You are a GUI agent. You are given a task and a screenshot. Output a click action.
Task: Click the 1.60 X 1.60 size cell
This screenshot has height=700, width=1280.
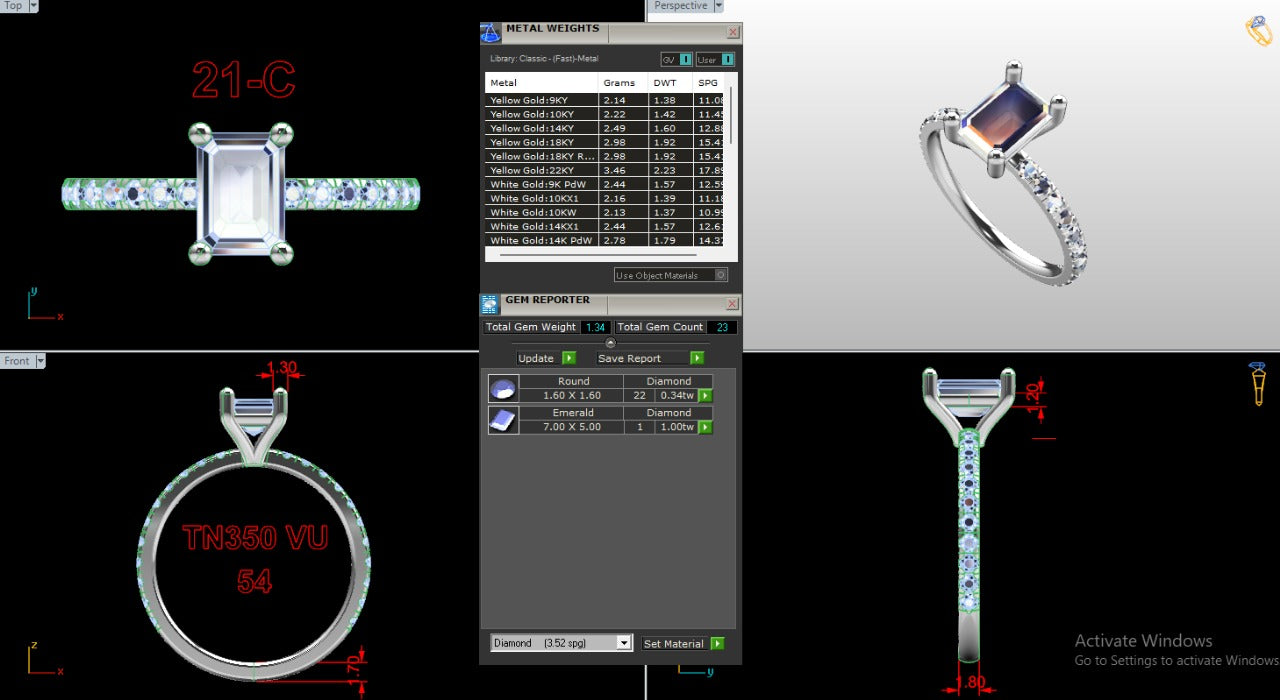point(571,395)
